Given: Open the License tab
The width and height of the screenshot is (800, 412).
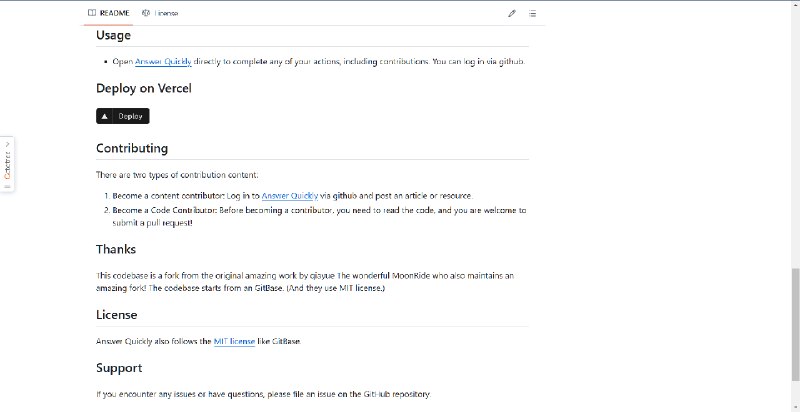Looking at the screenshot, I should coord(161,13).
